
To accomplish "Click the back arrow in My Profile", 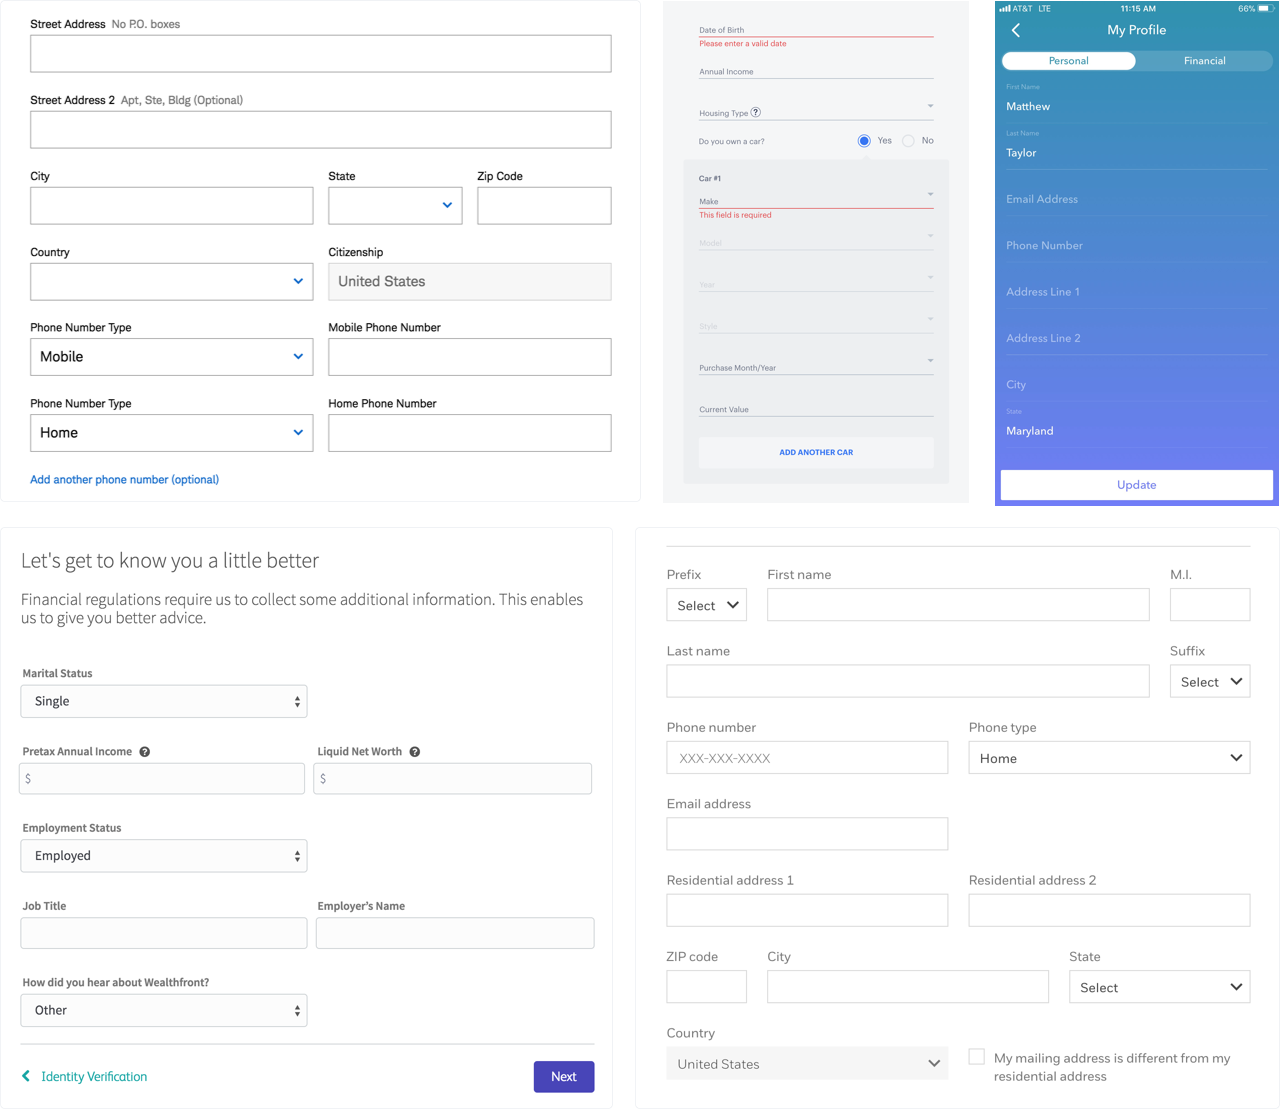I will (1016, 30).
